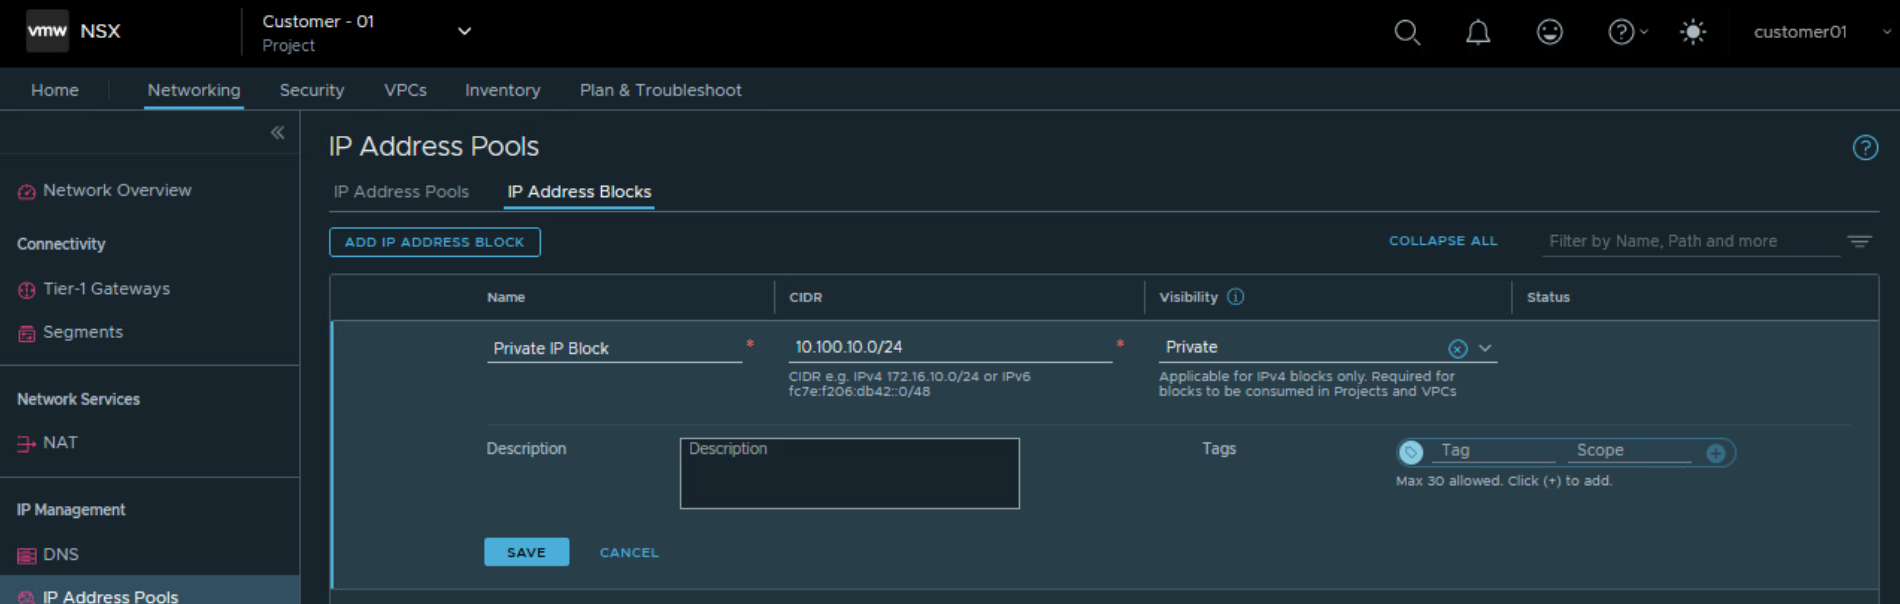The width and height of the screenshot is (1900, 604).
Task: Click the Description text area
Action: coord(849,474)
